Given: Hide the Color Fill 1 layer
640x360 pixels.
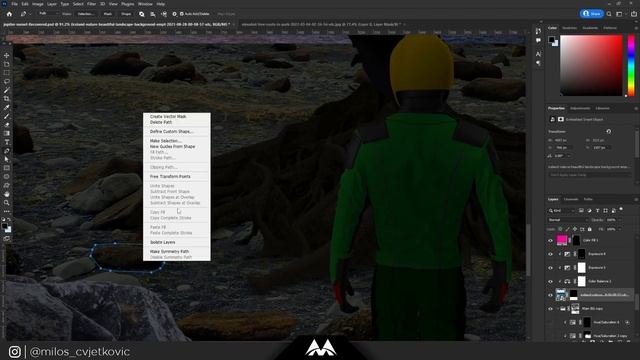Looking at the screenshot, I should (550, 240).
